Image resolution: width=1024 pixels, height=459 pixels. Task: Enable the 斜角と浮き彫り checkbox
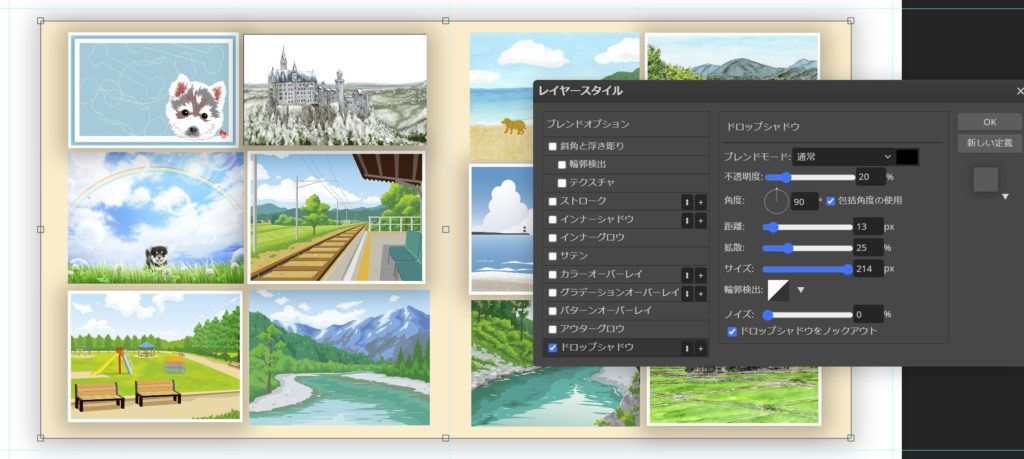[x=554, y=146]
